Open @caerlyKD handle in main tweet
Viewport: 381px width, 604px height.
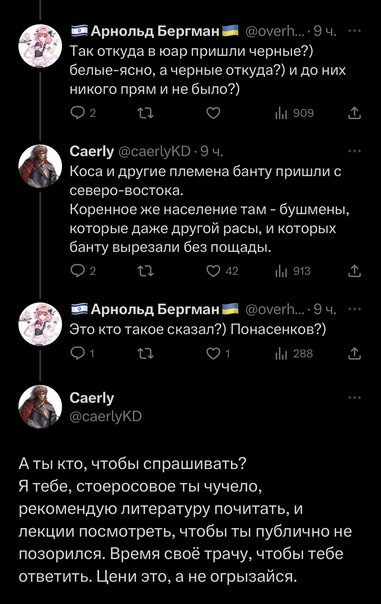point(106,416)
